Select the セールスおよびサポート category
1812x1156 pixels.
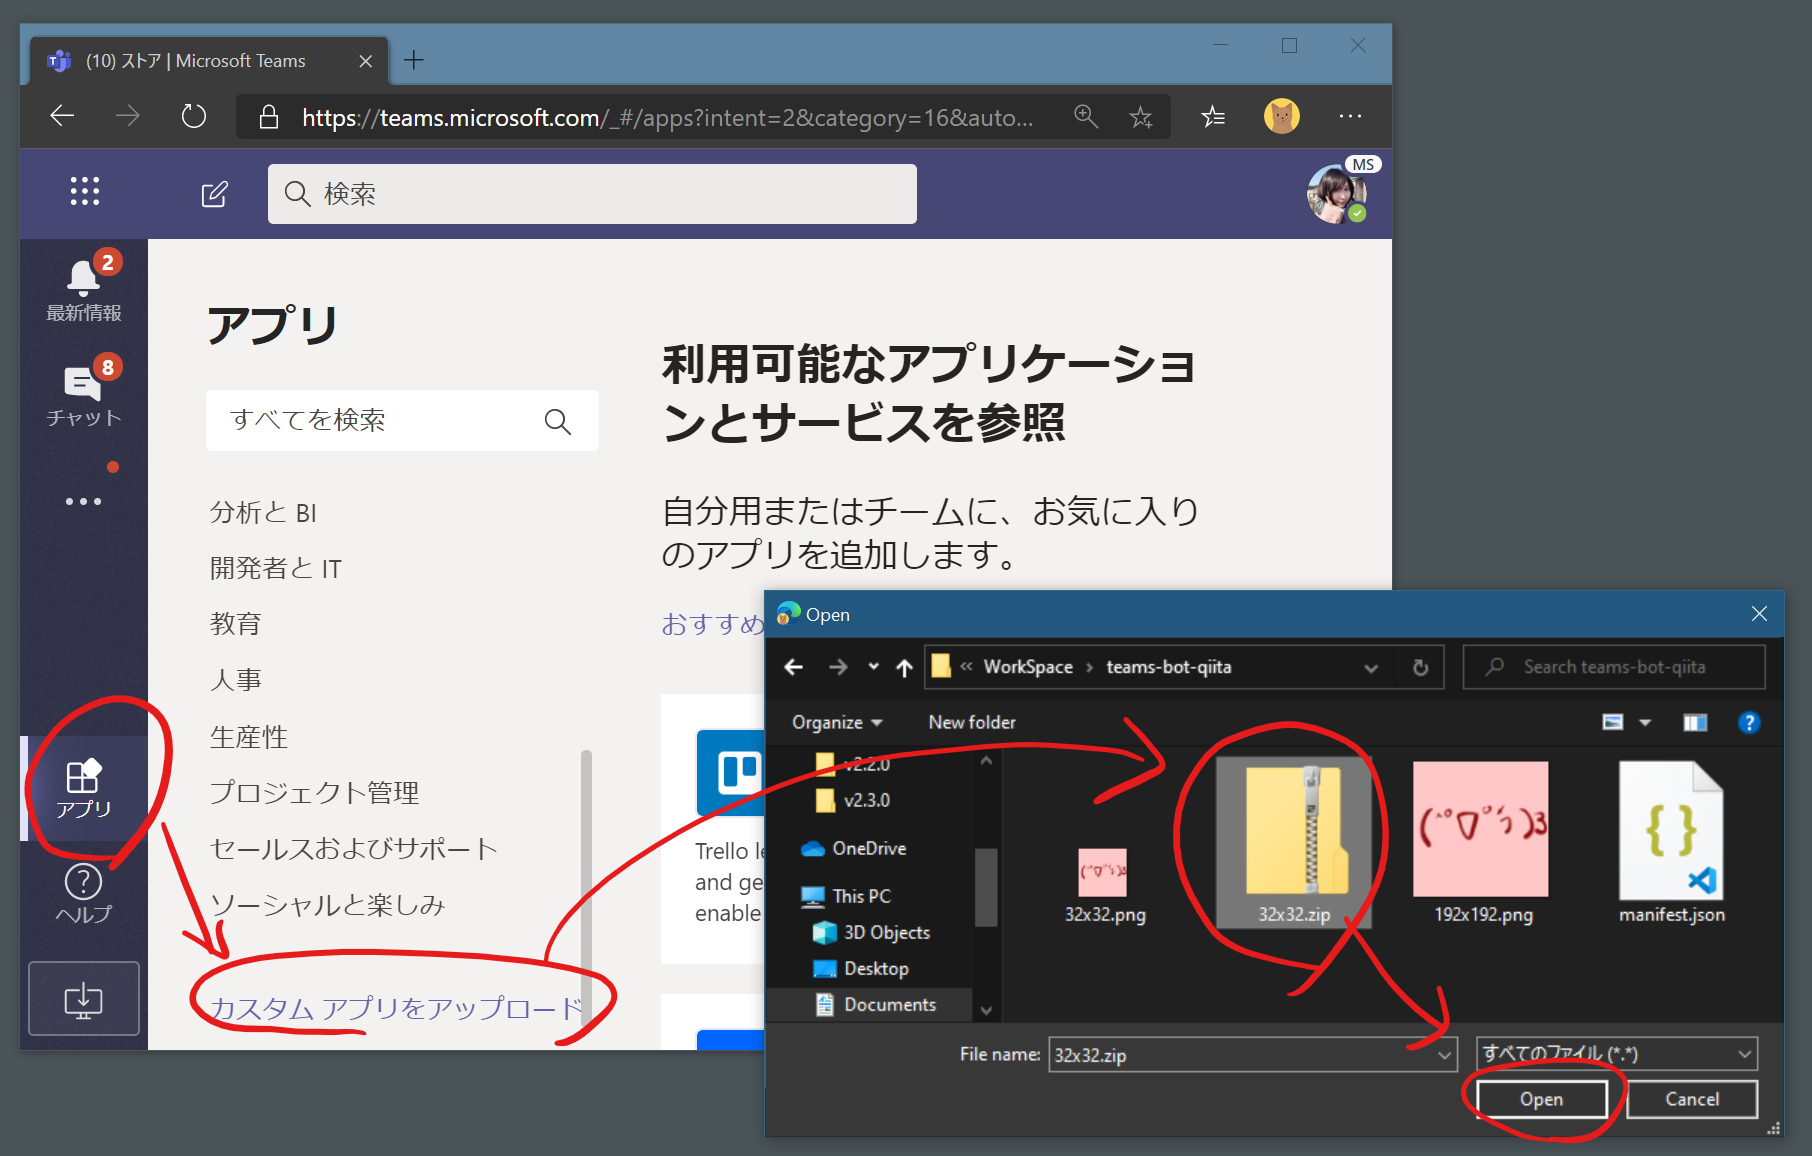[x=354, y=849]
